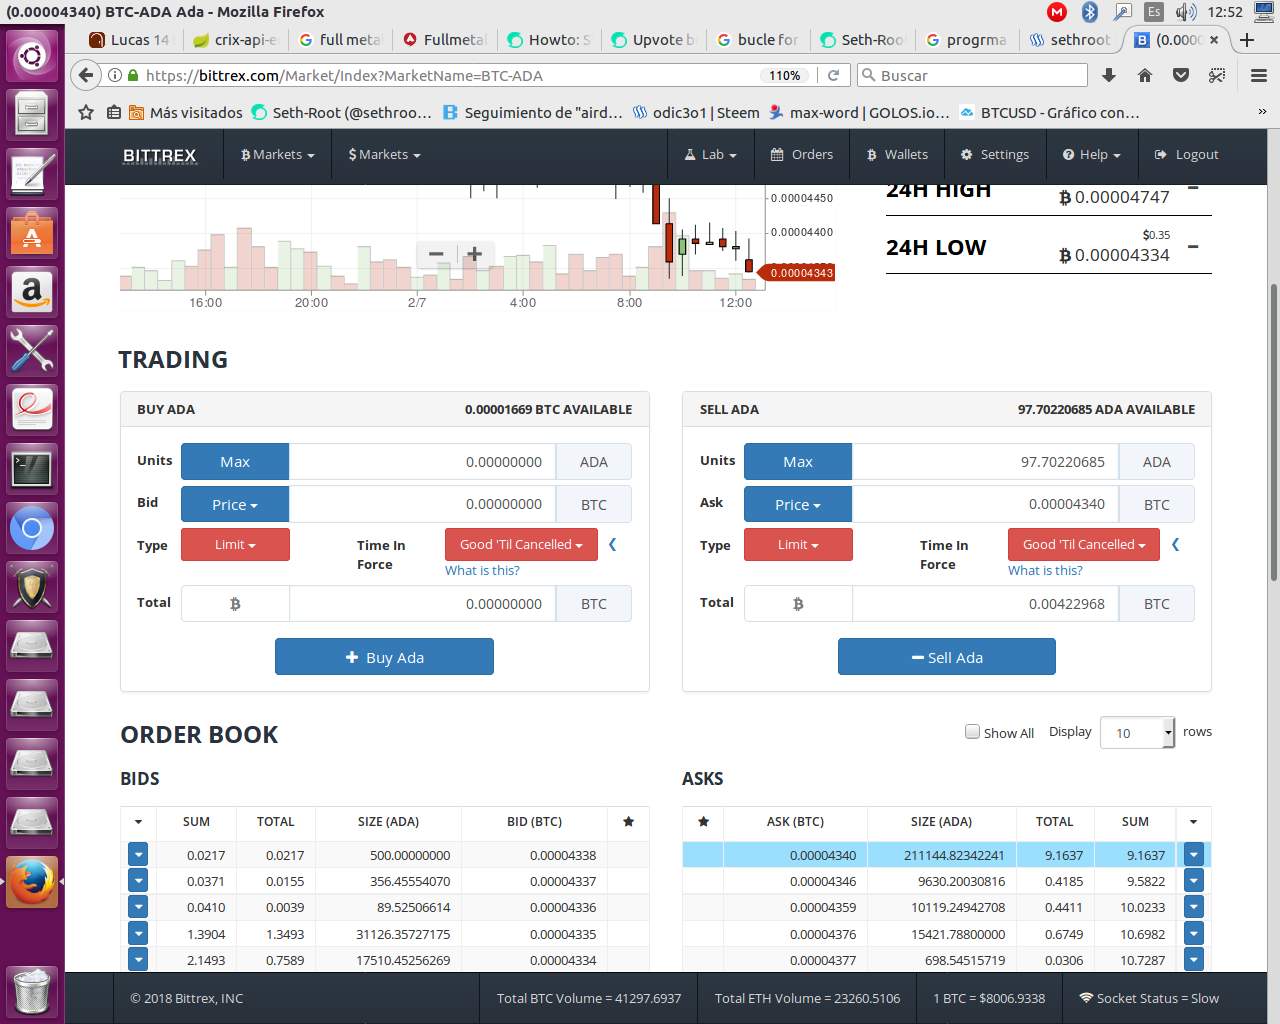
Task: Switch to crix-api browser tab
Action: coord(235,40)
